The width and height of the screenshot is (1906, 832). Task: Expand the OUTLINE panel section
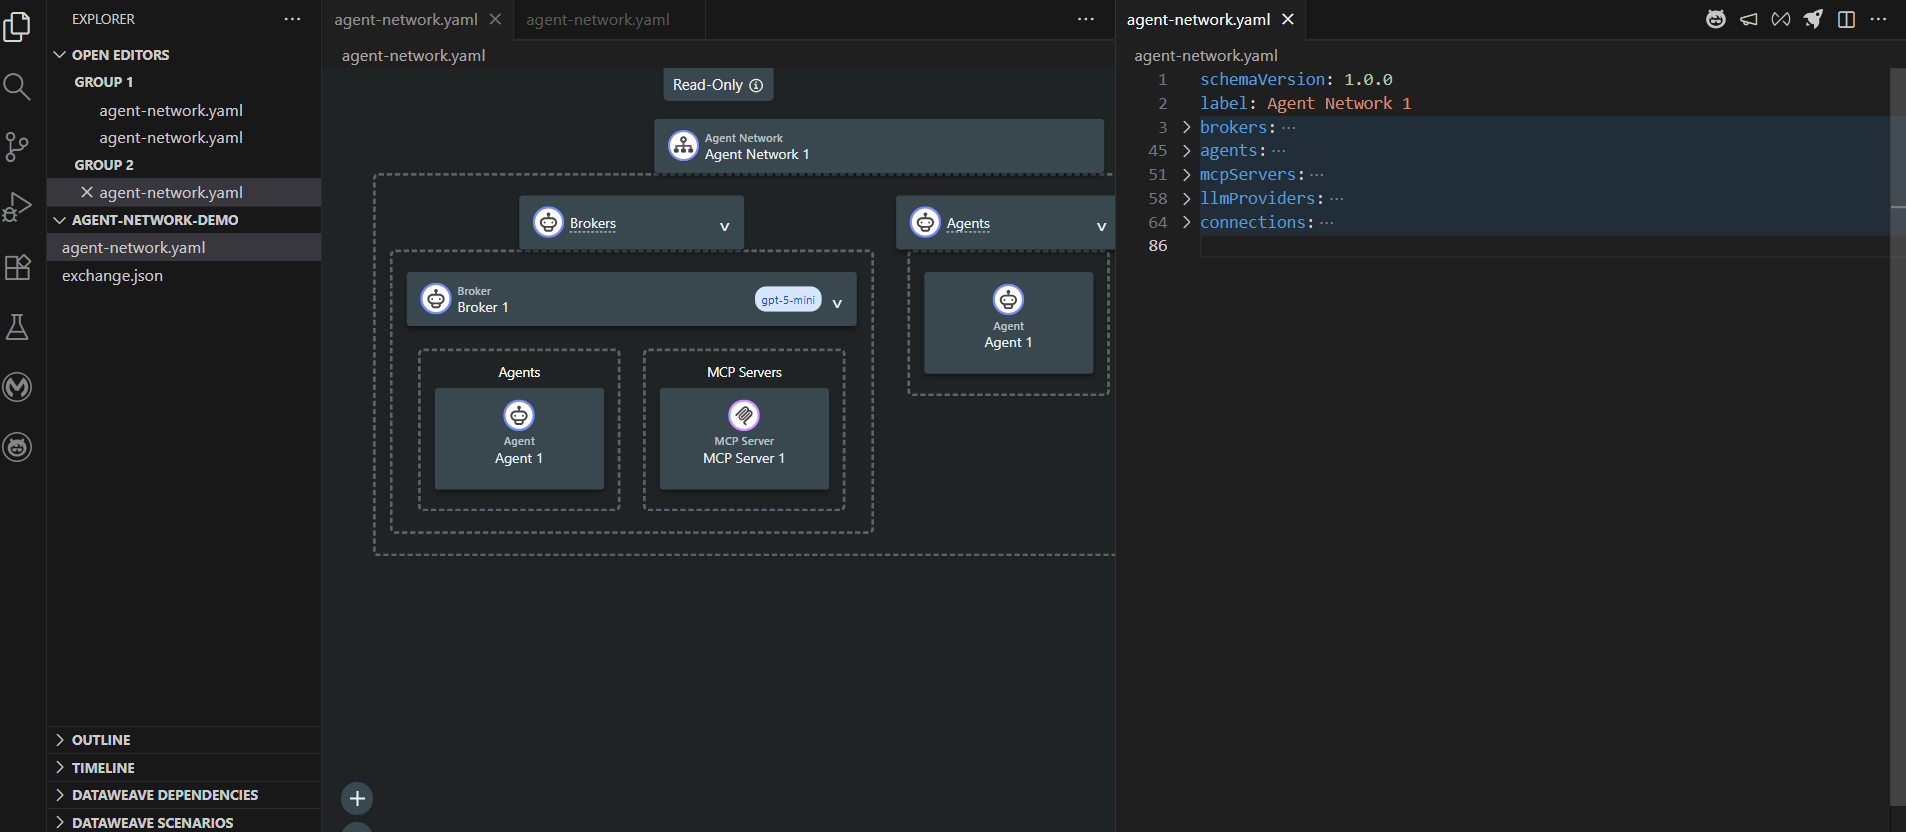(101, 740)
